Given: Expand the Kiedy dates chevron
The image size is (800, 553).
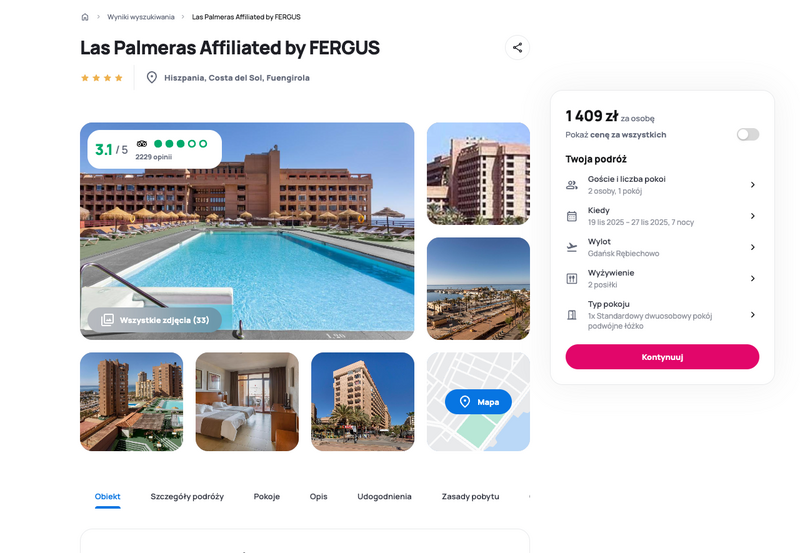Looking at the screenshot, I should tap(752, 216).
